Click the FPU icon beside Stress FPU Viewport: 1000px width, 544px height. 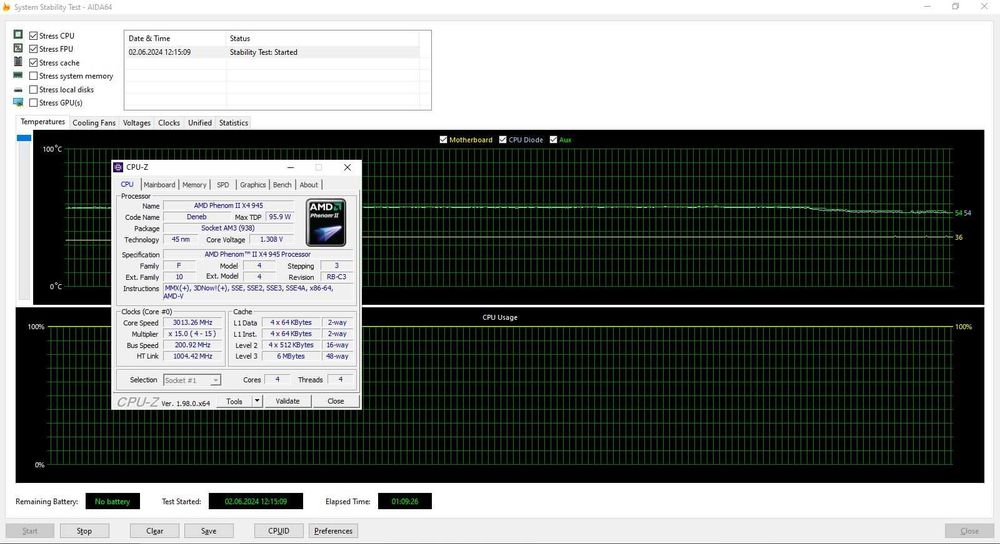pyautogui.click(x=18, y=48)
